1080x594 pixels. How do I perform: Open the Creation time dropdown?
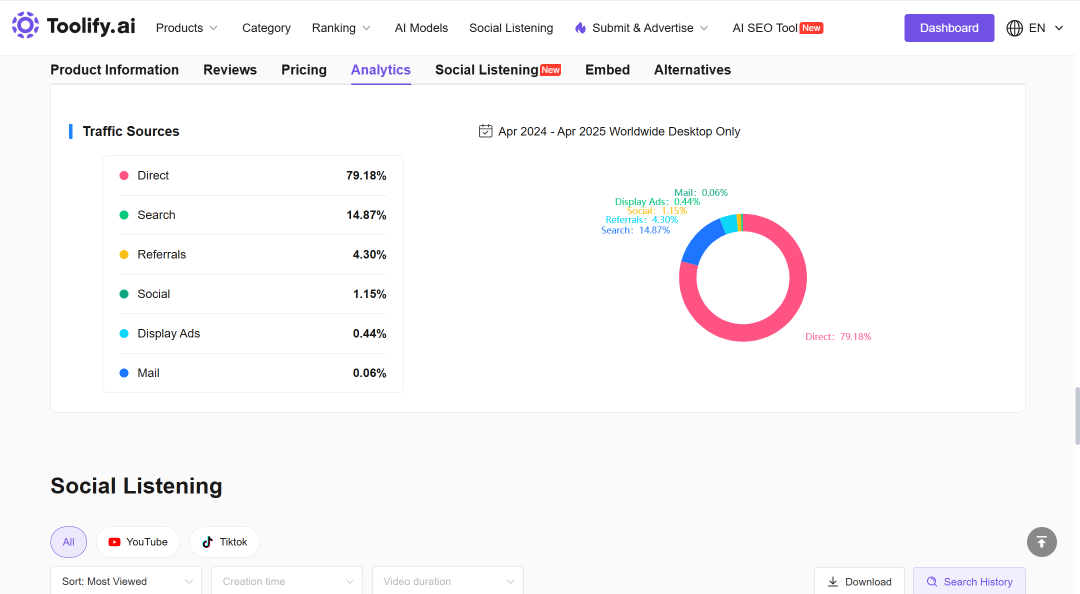[x=287, y=582]
